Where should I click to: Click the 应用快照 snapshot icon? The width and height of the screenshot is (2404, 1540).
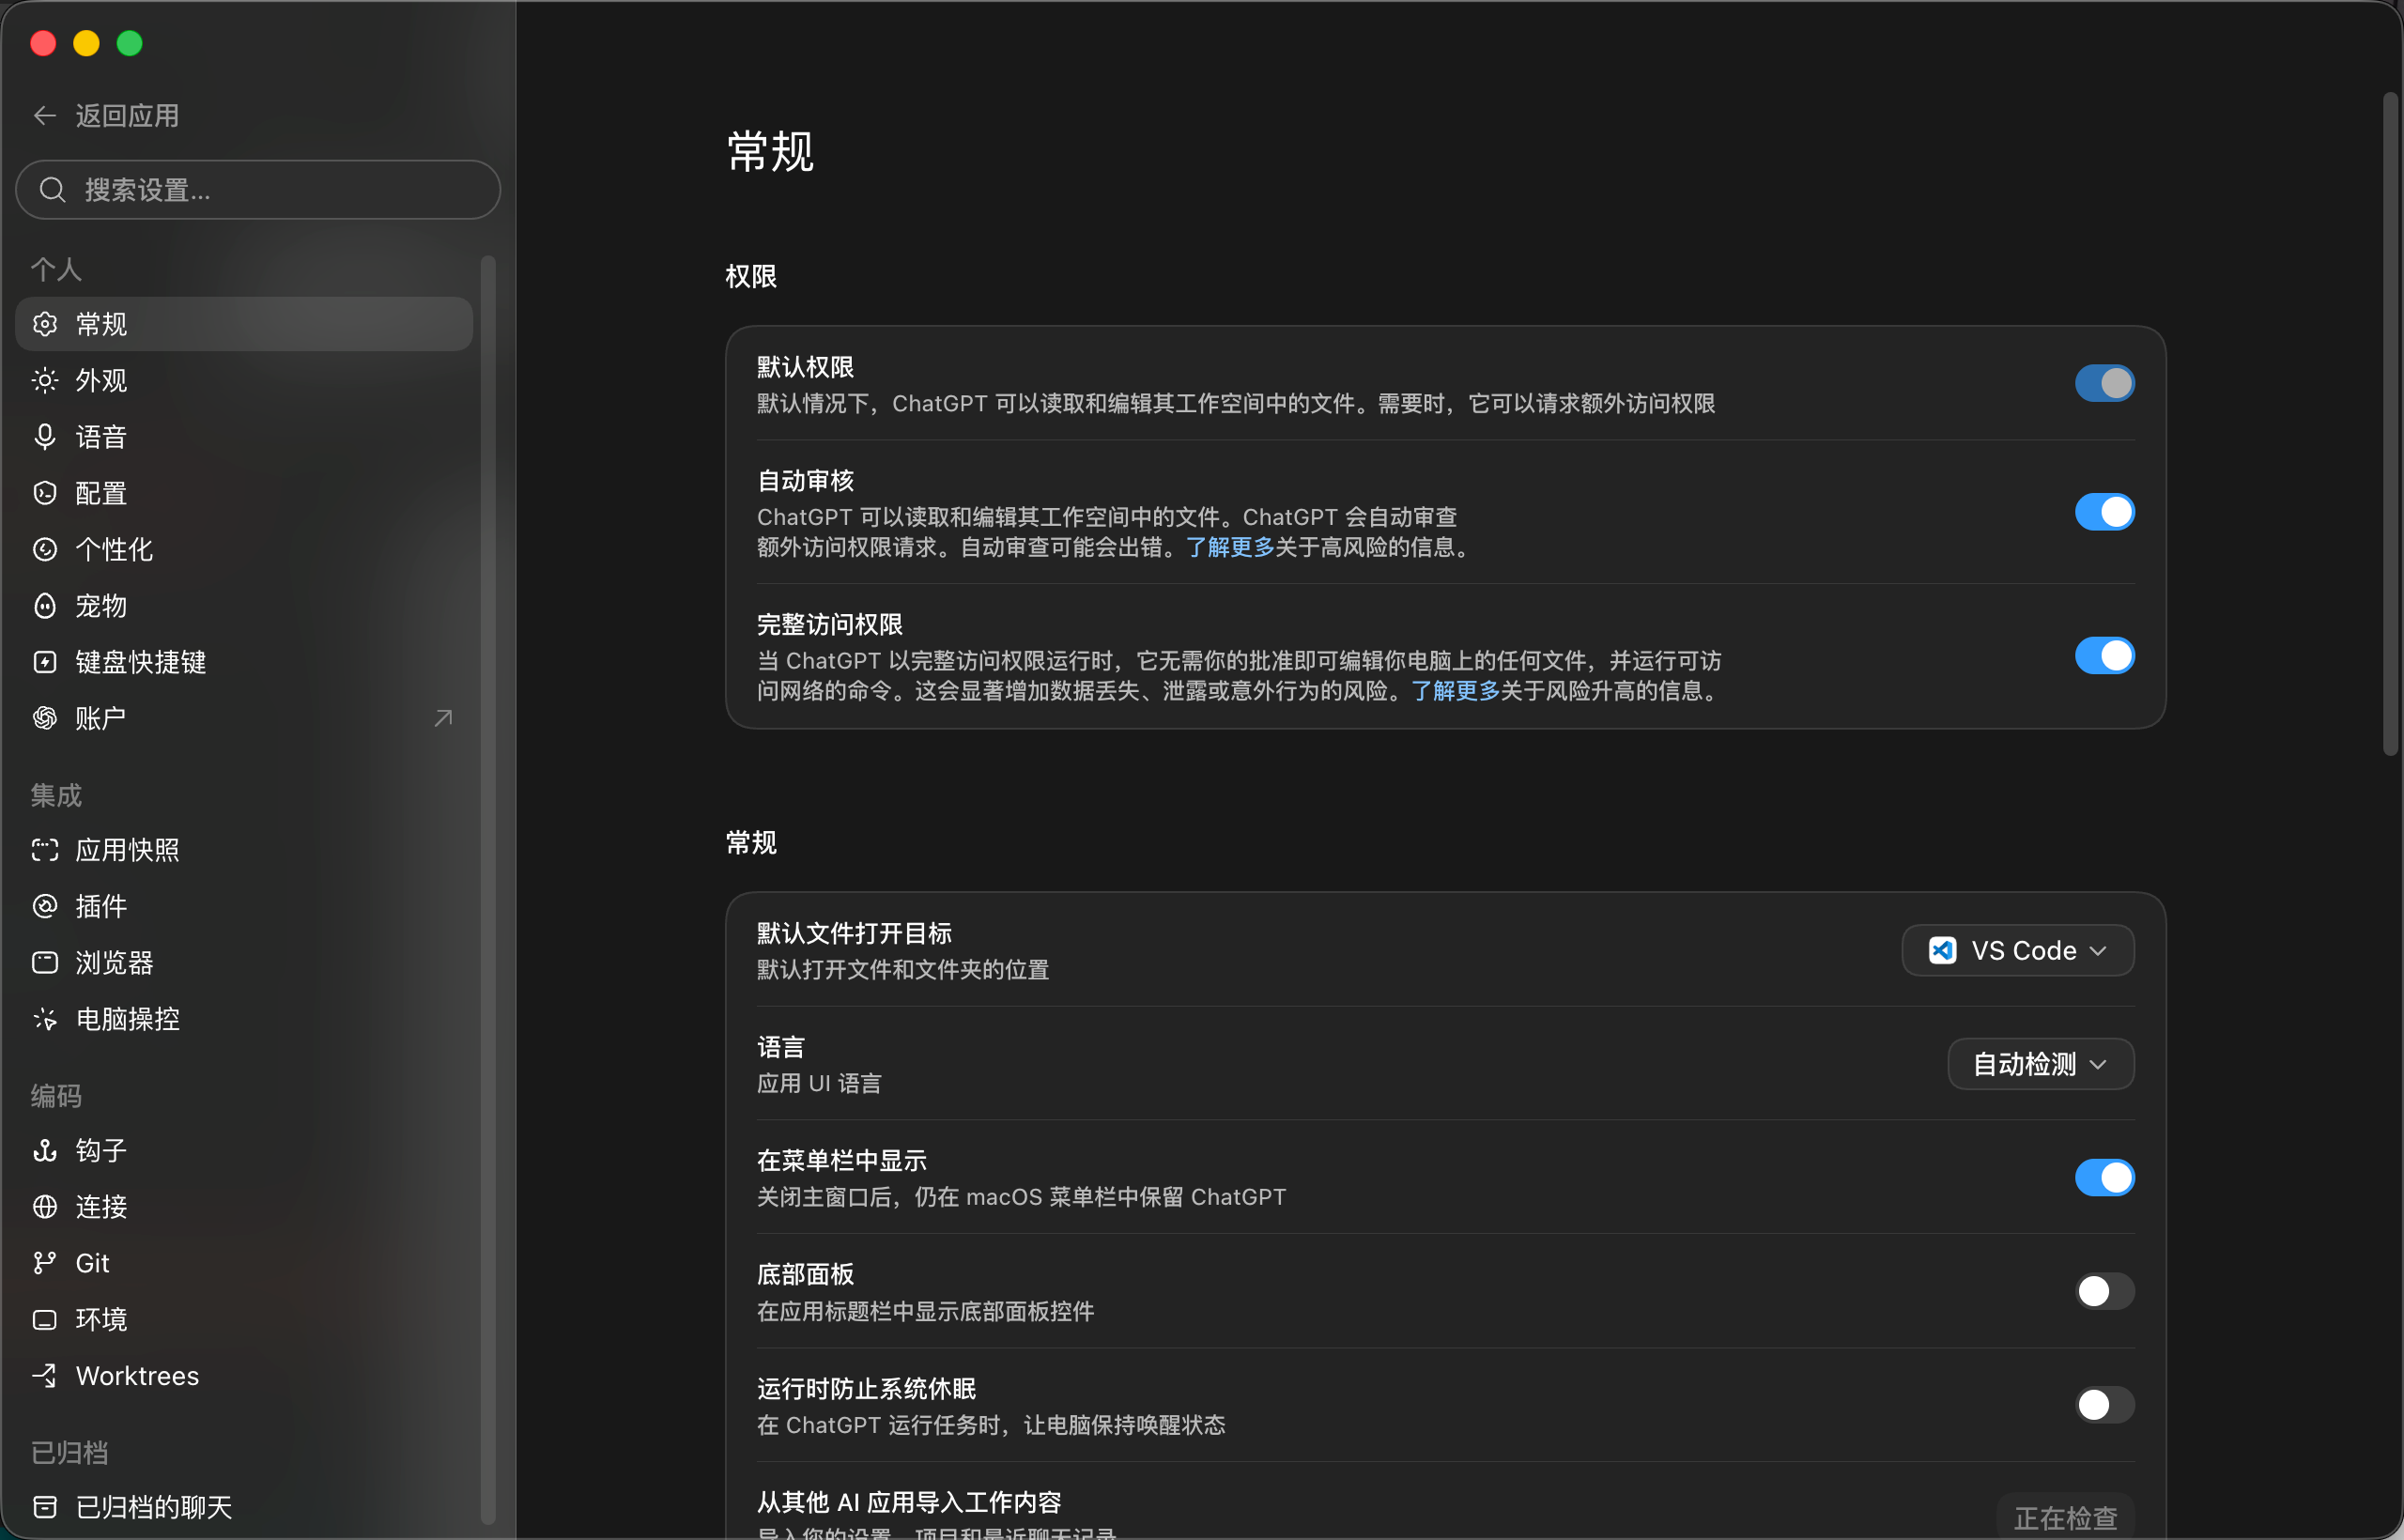45,850
